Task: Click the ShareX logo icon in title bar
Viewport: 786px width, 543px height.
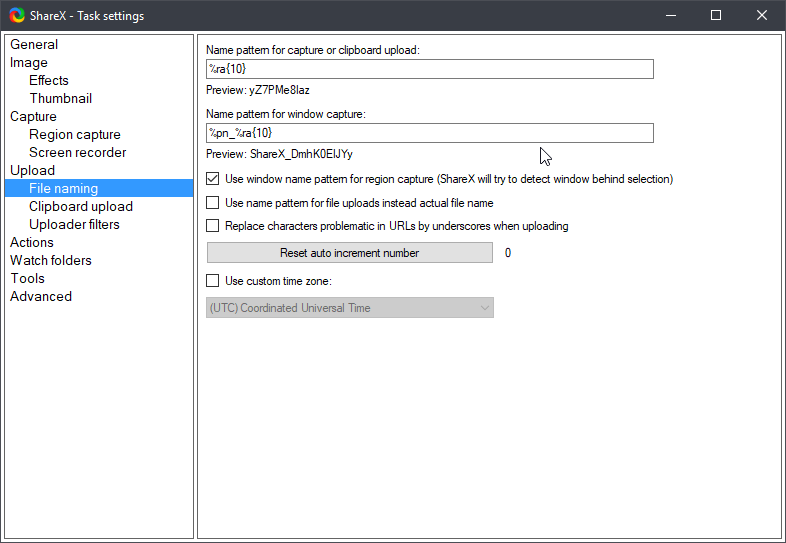Action: pyautogui.click(x=17, y=16)
